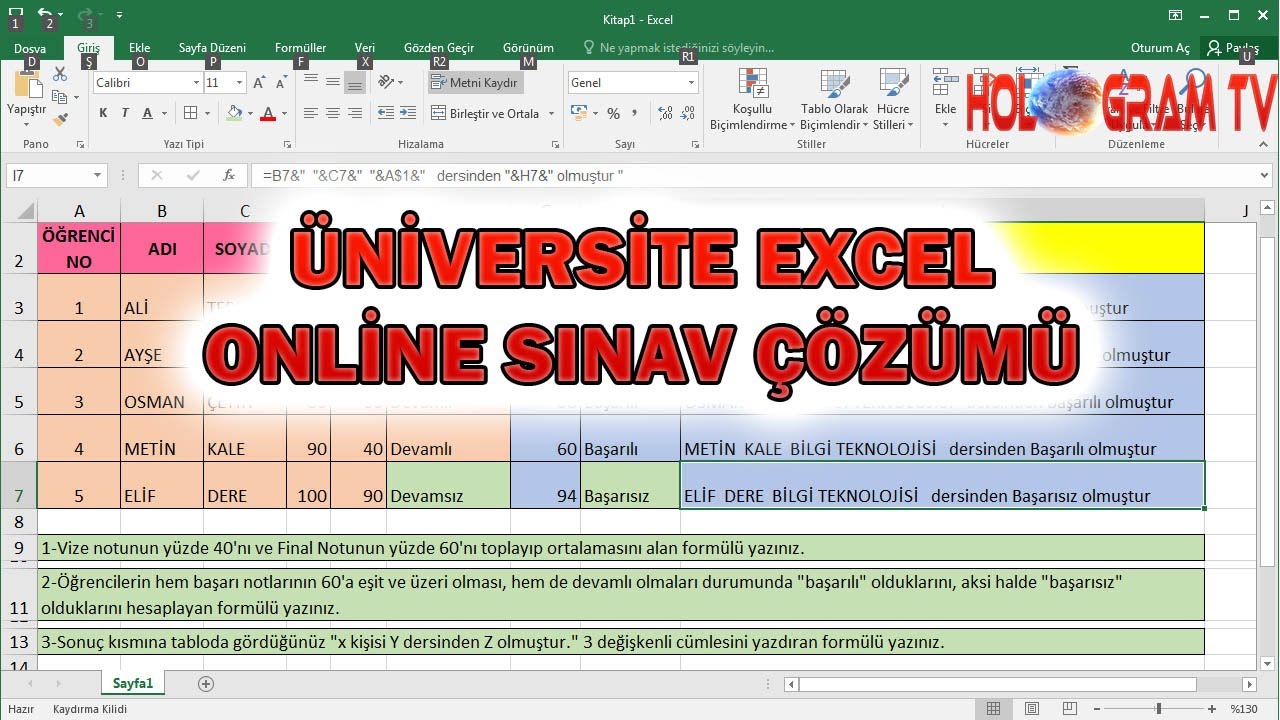Toggle bottom align in Hizalama group
1280x720 pixels.
355,83
